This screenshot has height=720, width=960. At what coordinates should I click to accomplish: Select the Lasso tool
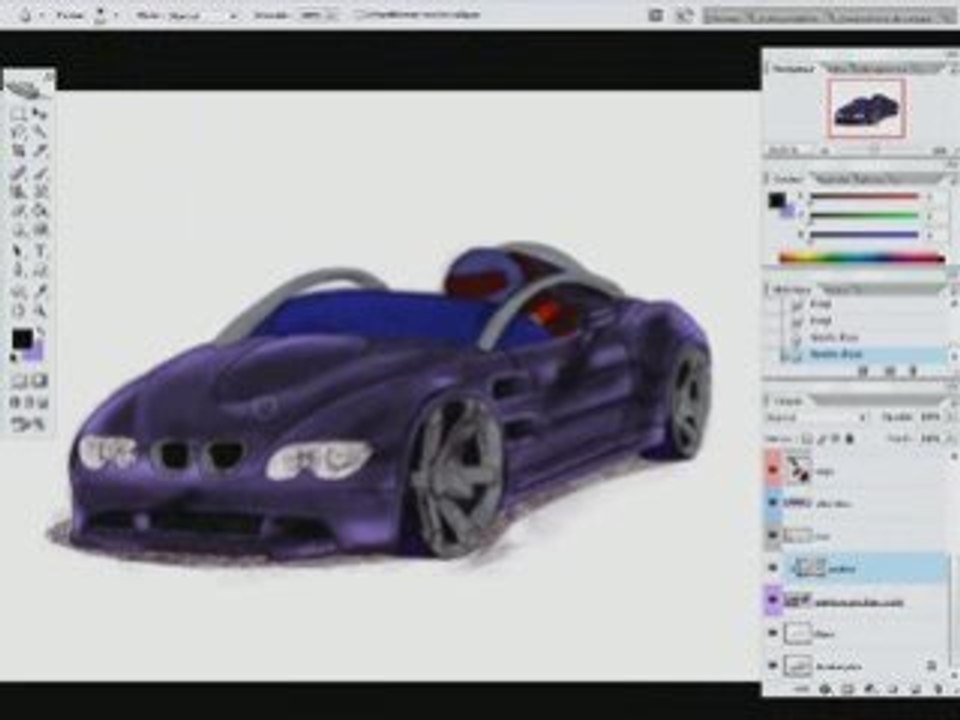pyautogui.click(x=19, y=132)
